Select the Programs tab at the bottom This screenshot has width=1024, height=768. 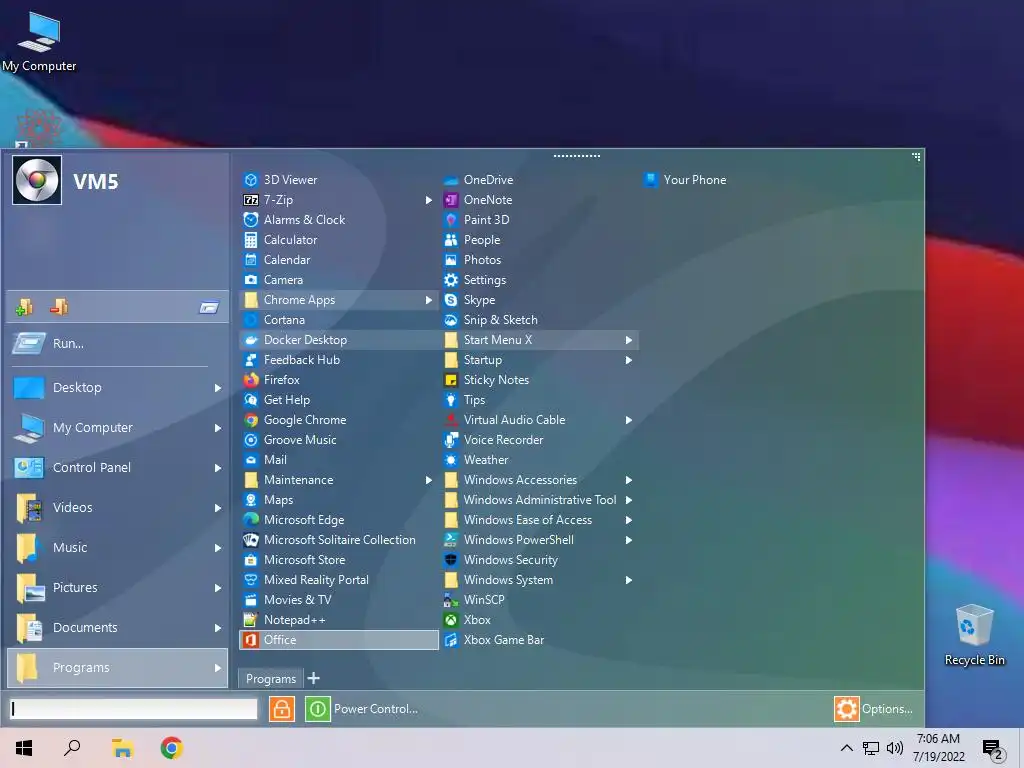(x=270, y=679)
